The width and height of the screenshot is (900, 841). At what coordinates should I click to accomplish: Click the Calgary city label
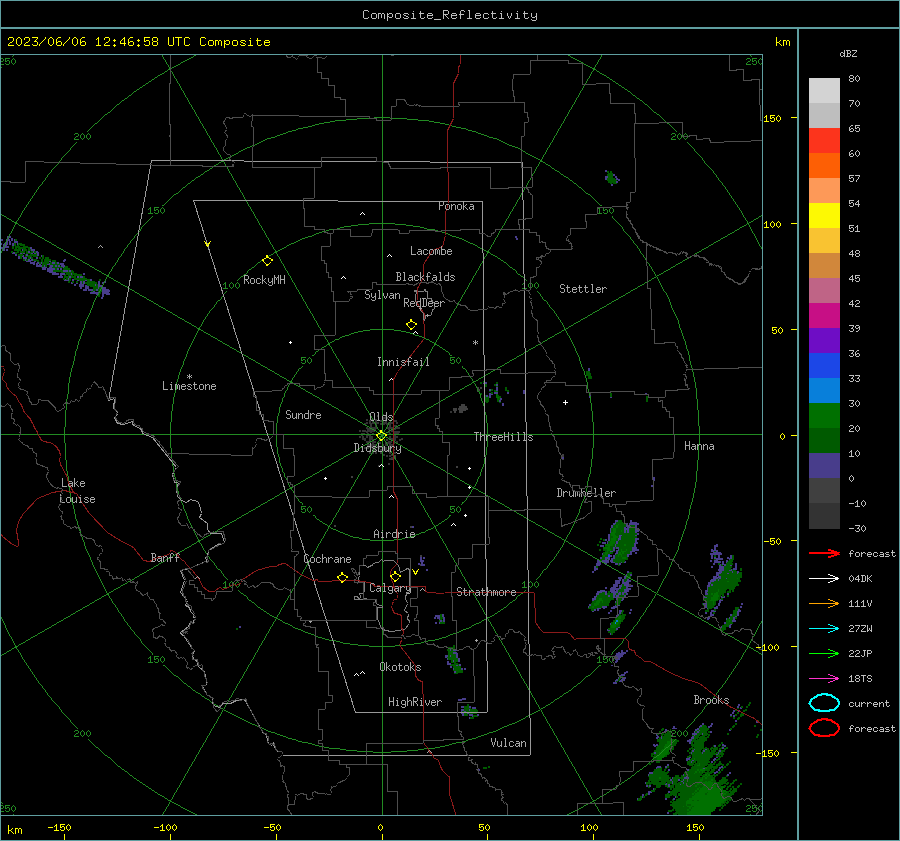click(x=390, y=588)
